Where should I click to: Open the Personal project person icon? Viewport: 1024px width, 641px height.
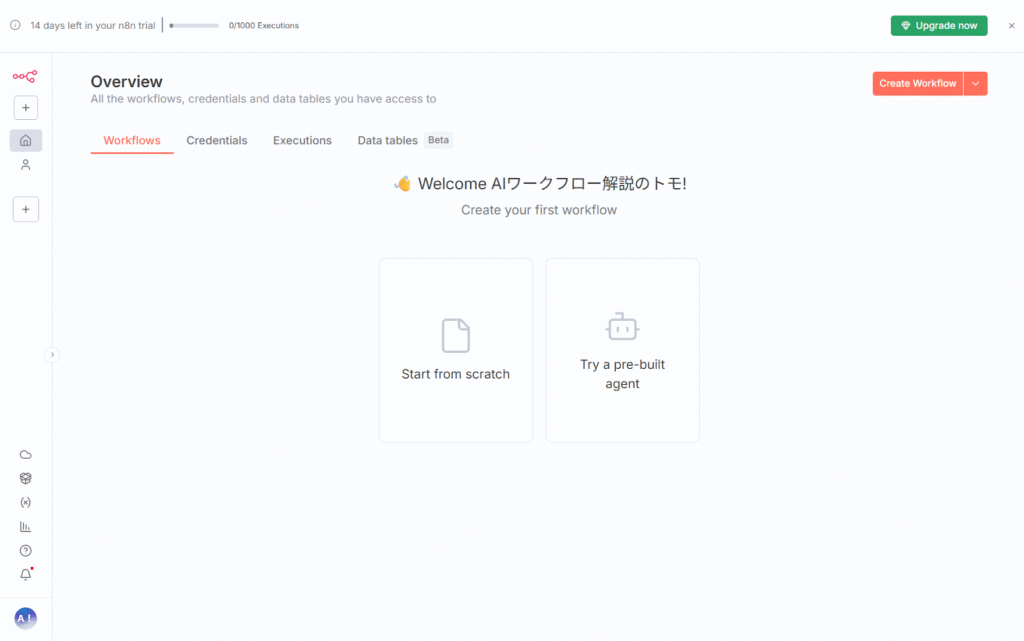tap(26, 165)
